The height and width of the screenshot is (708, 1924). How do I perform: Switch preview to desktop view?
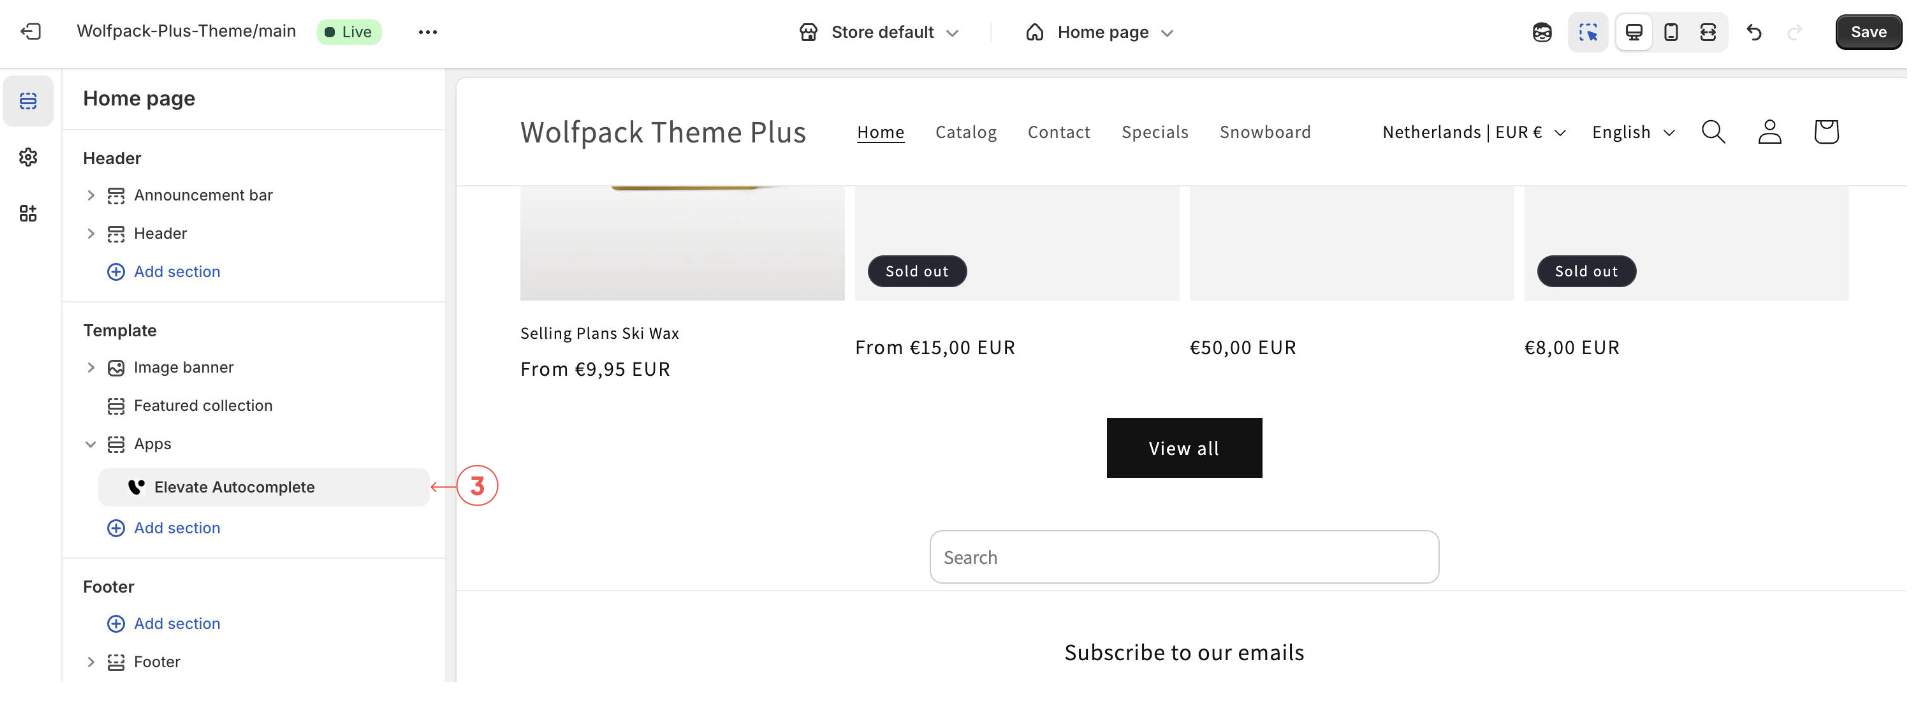[x=1634, y=32]
